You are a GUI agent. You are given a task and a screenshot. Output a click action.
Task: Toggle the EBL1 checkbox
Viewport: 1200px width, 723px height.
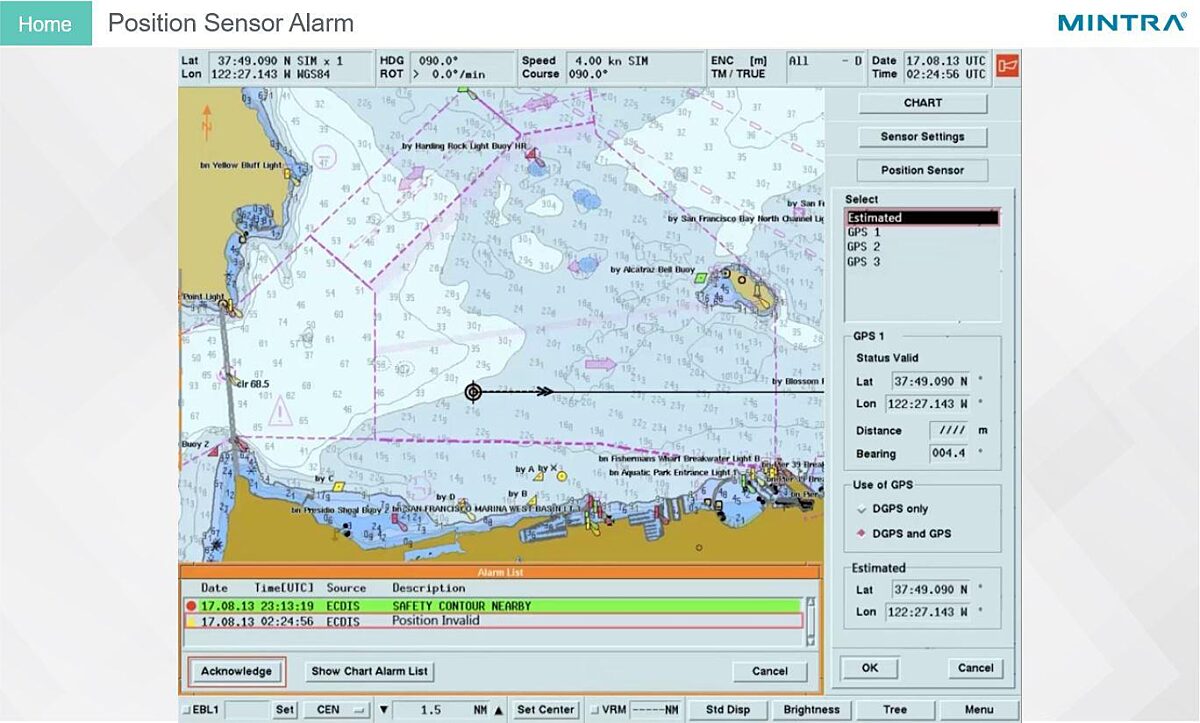coord(187,710)
